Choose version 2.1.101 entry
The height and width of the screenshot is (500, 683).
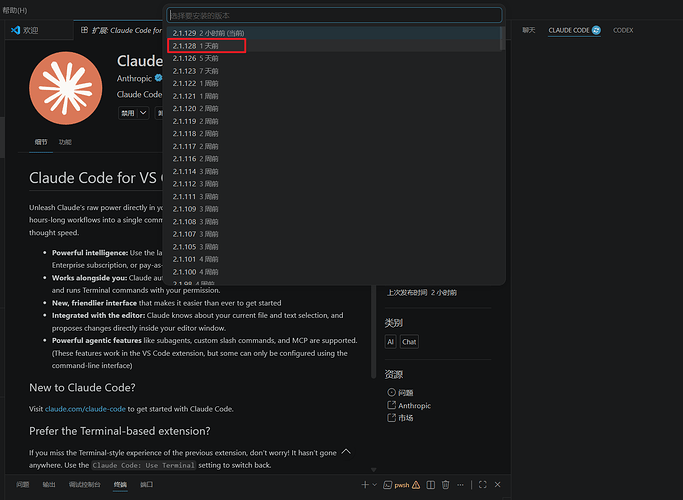pos(334,259)
